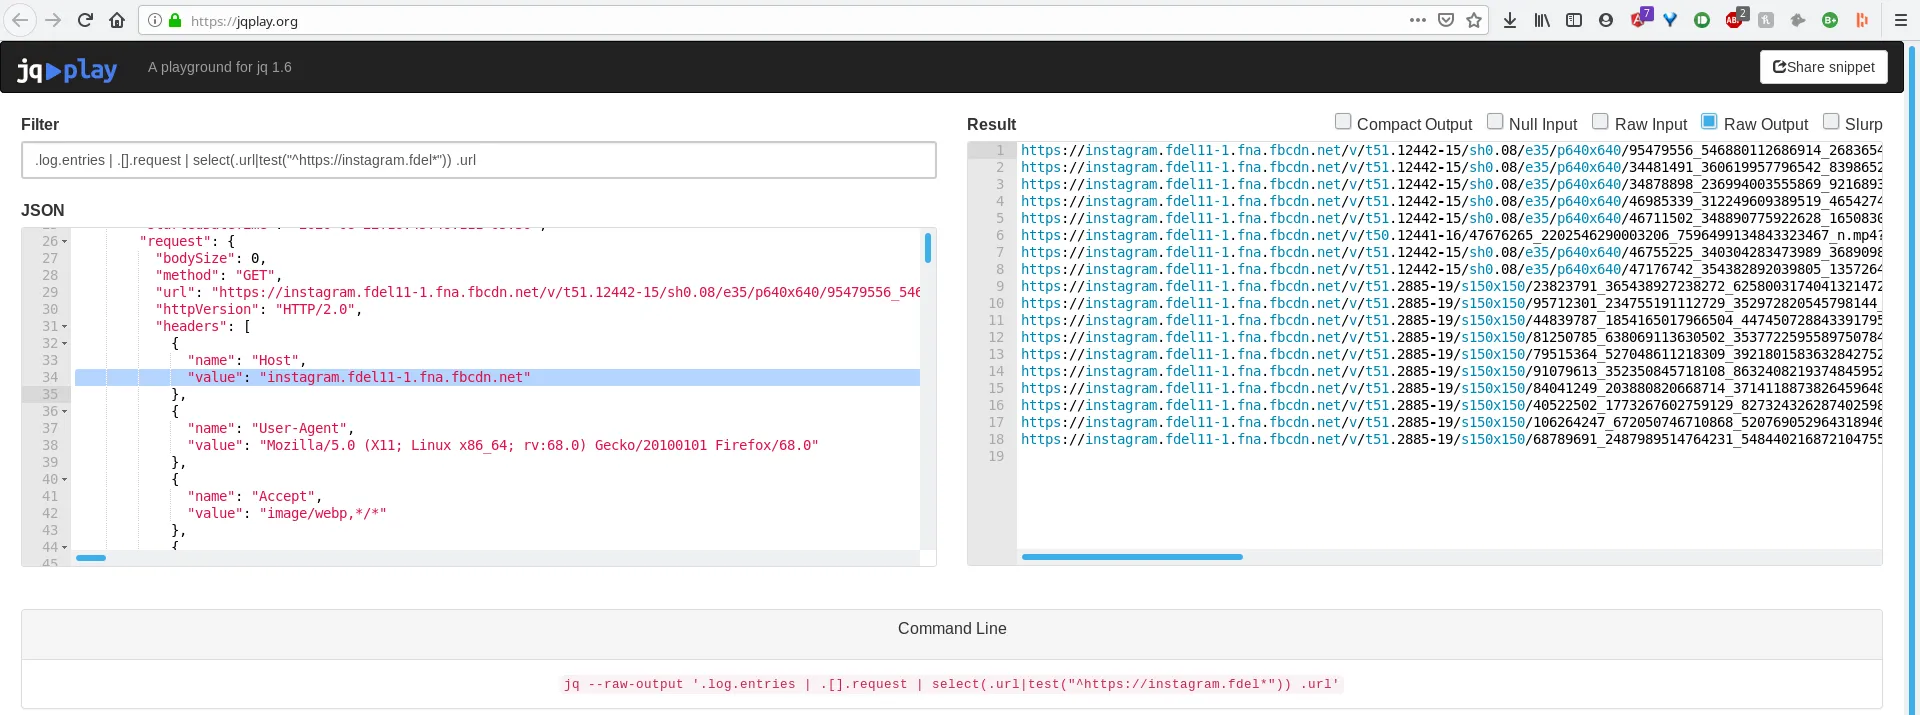The image size is (1920, 715).
Task: Toggle the Null Input option
Action: 1495,121
